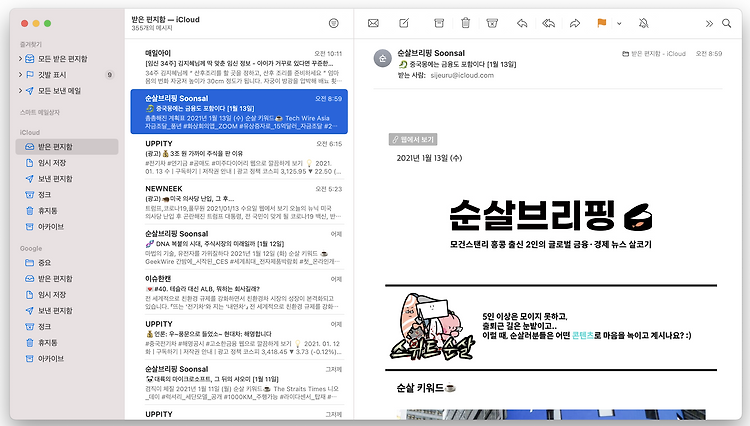Click sender name 순살브리핑 Soonsal header
The image size is (750, 426).
431,53
